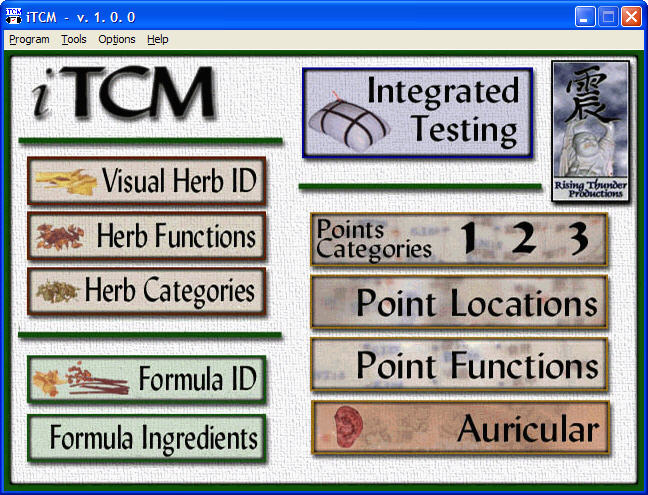Image resolution: width=648 pixels, height=495 pixels.
Task: Click the yellow herb slices icon
Action: tap(66, 182)
